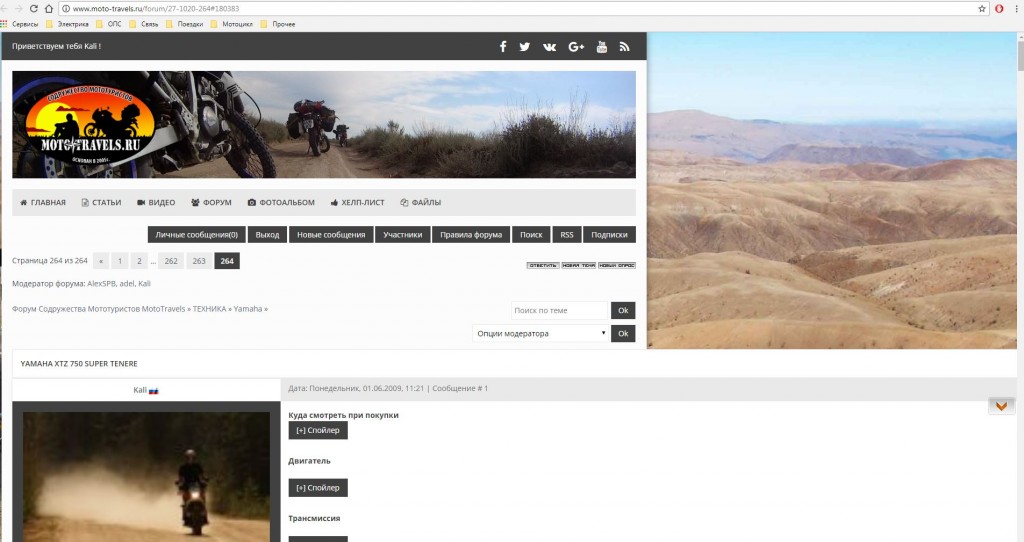Click Kali's dirt-bike avatar photo
Image resolution: width=1024 pixels, height=542 pixels.
tap(146, 477)
